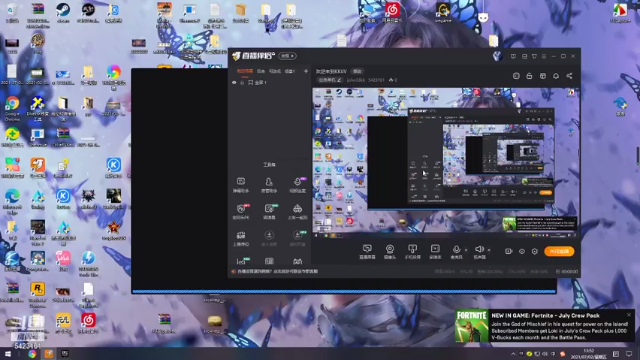Close the Fortnite July Crew Pack notification
Screen dimensions: 640x360
[x=629, y=315]
